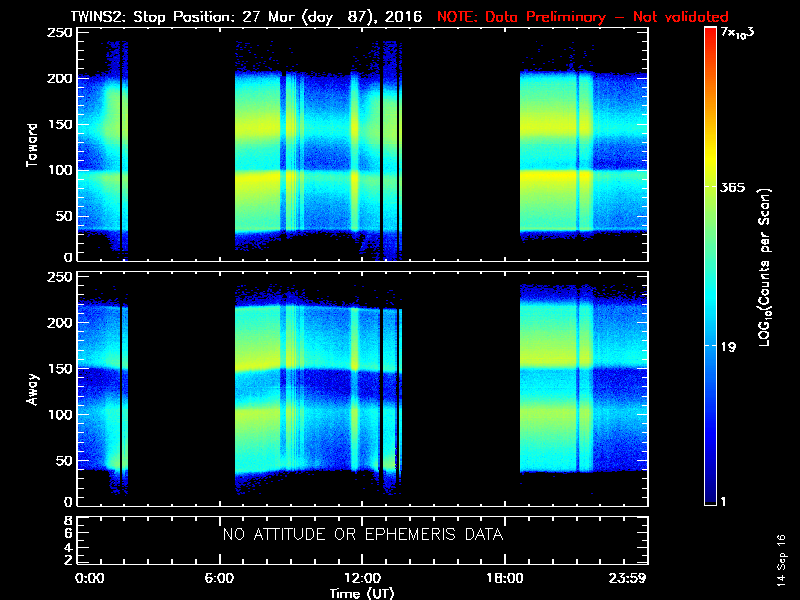Click the 0:00 time axis label
Image resolution: width=800 pixels, height=600 pixels.
coord(89,579)
